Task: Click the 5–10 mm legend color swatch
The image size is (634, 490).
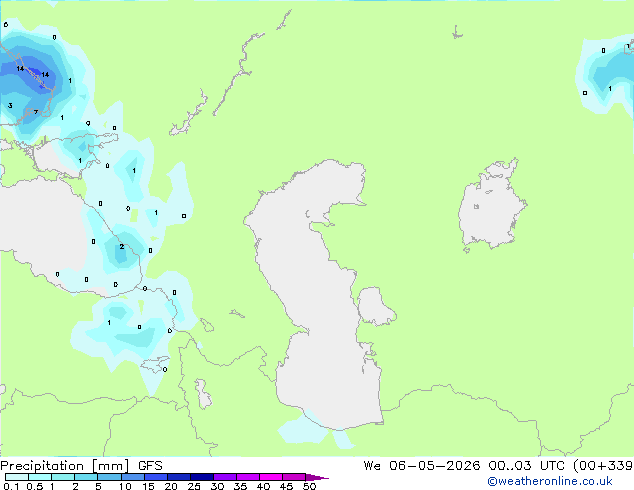Action: (110, 477)
